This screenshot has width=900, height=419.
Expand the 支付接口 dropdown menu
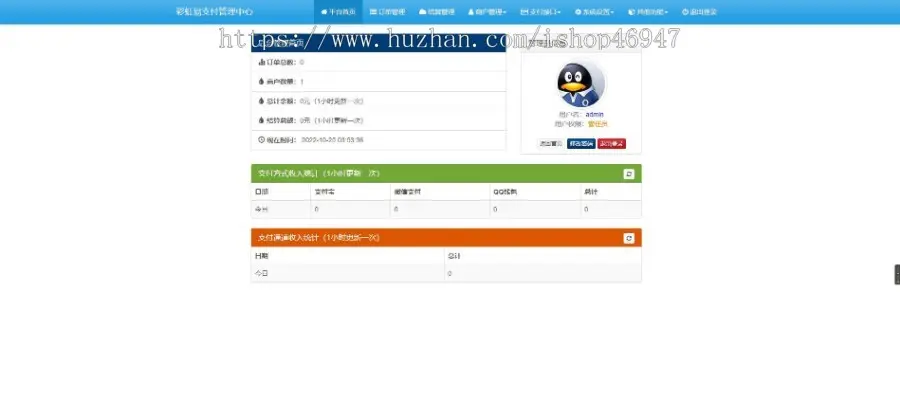(540, 12)
